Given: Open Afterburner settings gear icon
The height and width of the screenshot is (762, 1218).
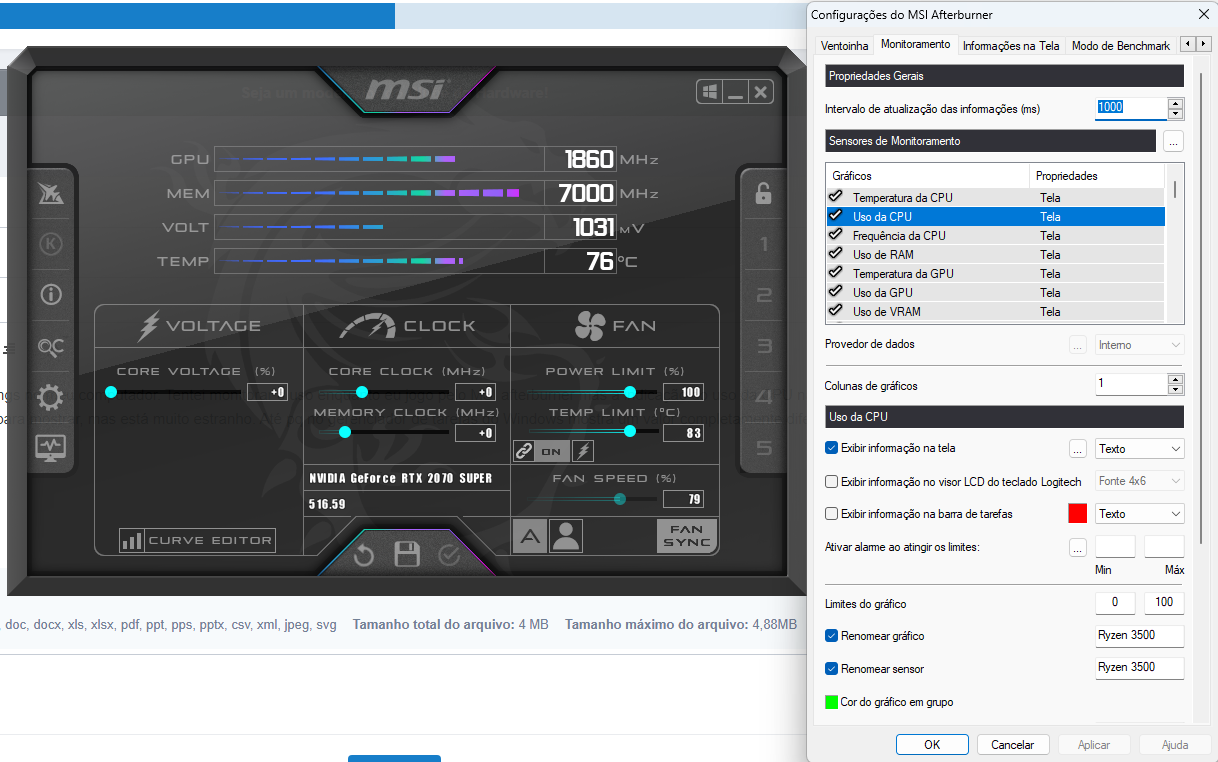Looking at the screenshot, I should [50, 397].
